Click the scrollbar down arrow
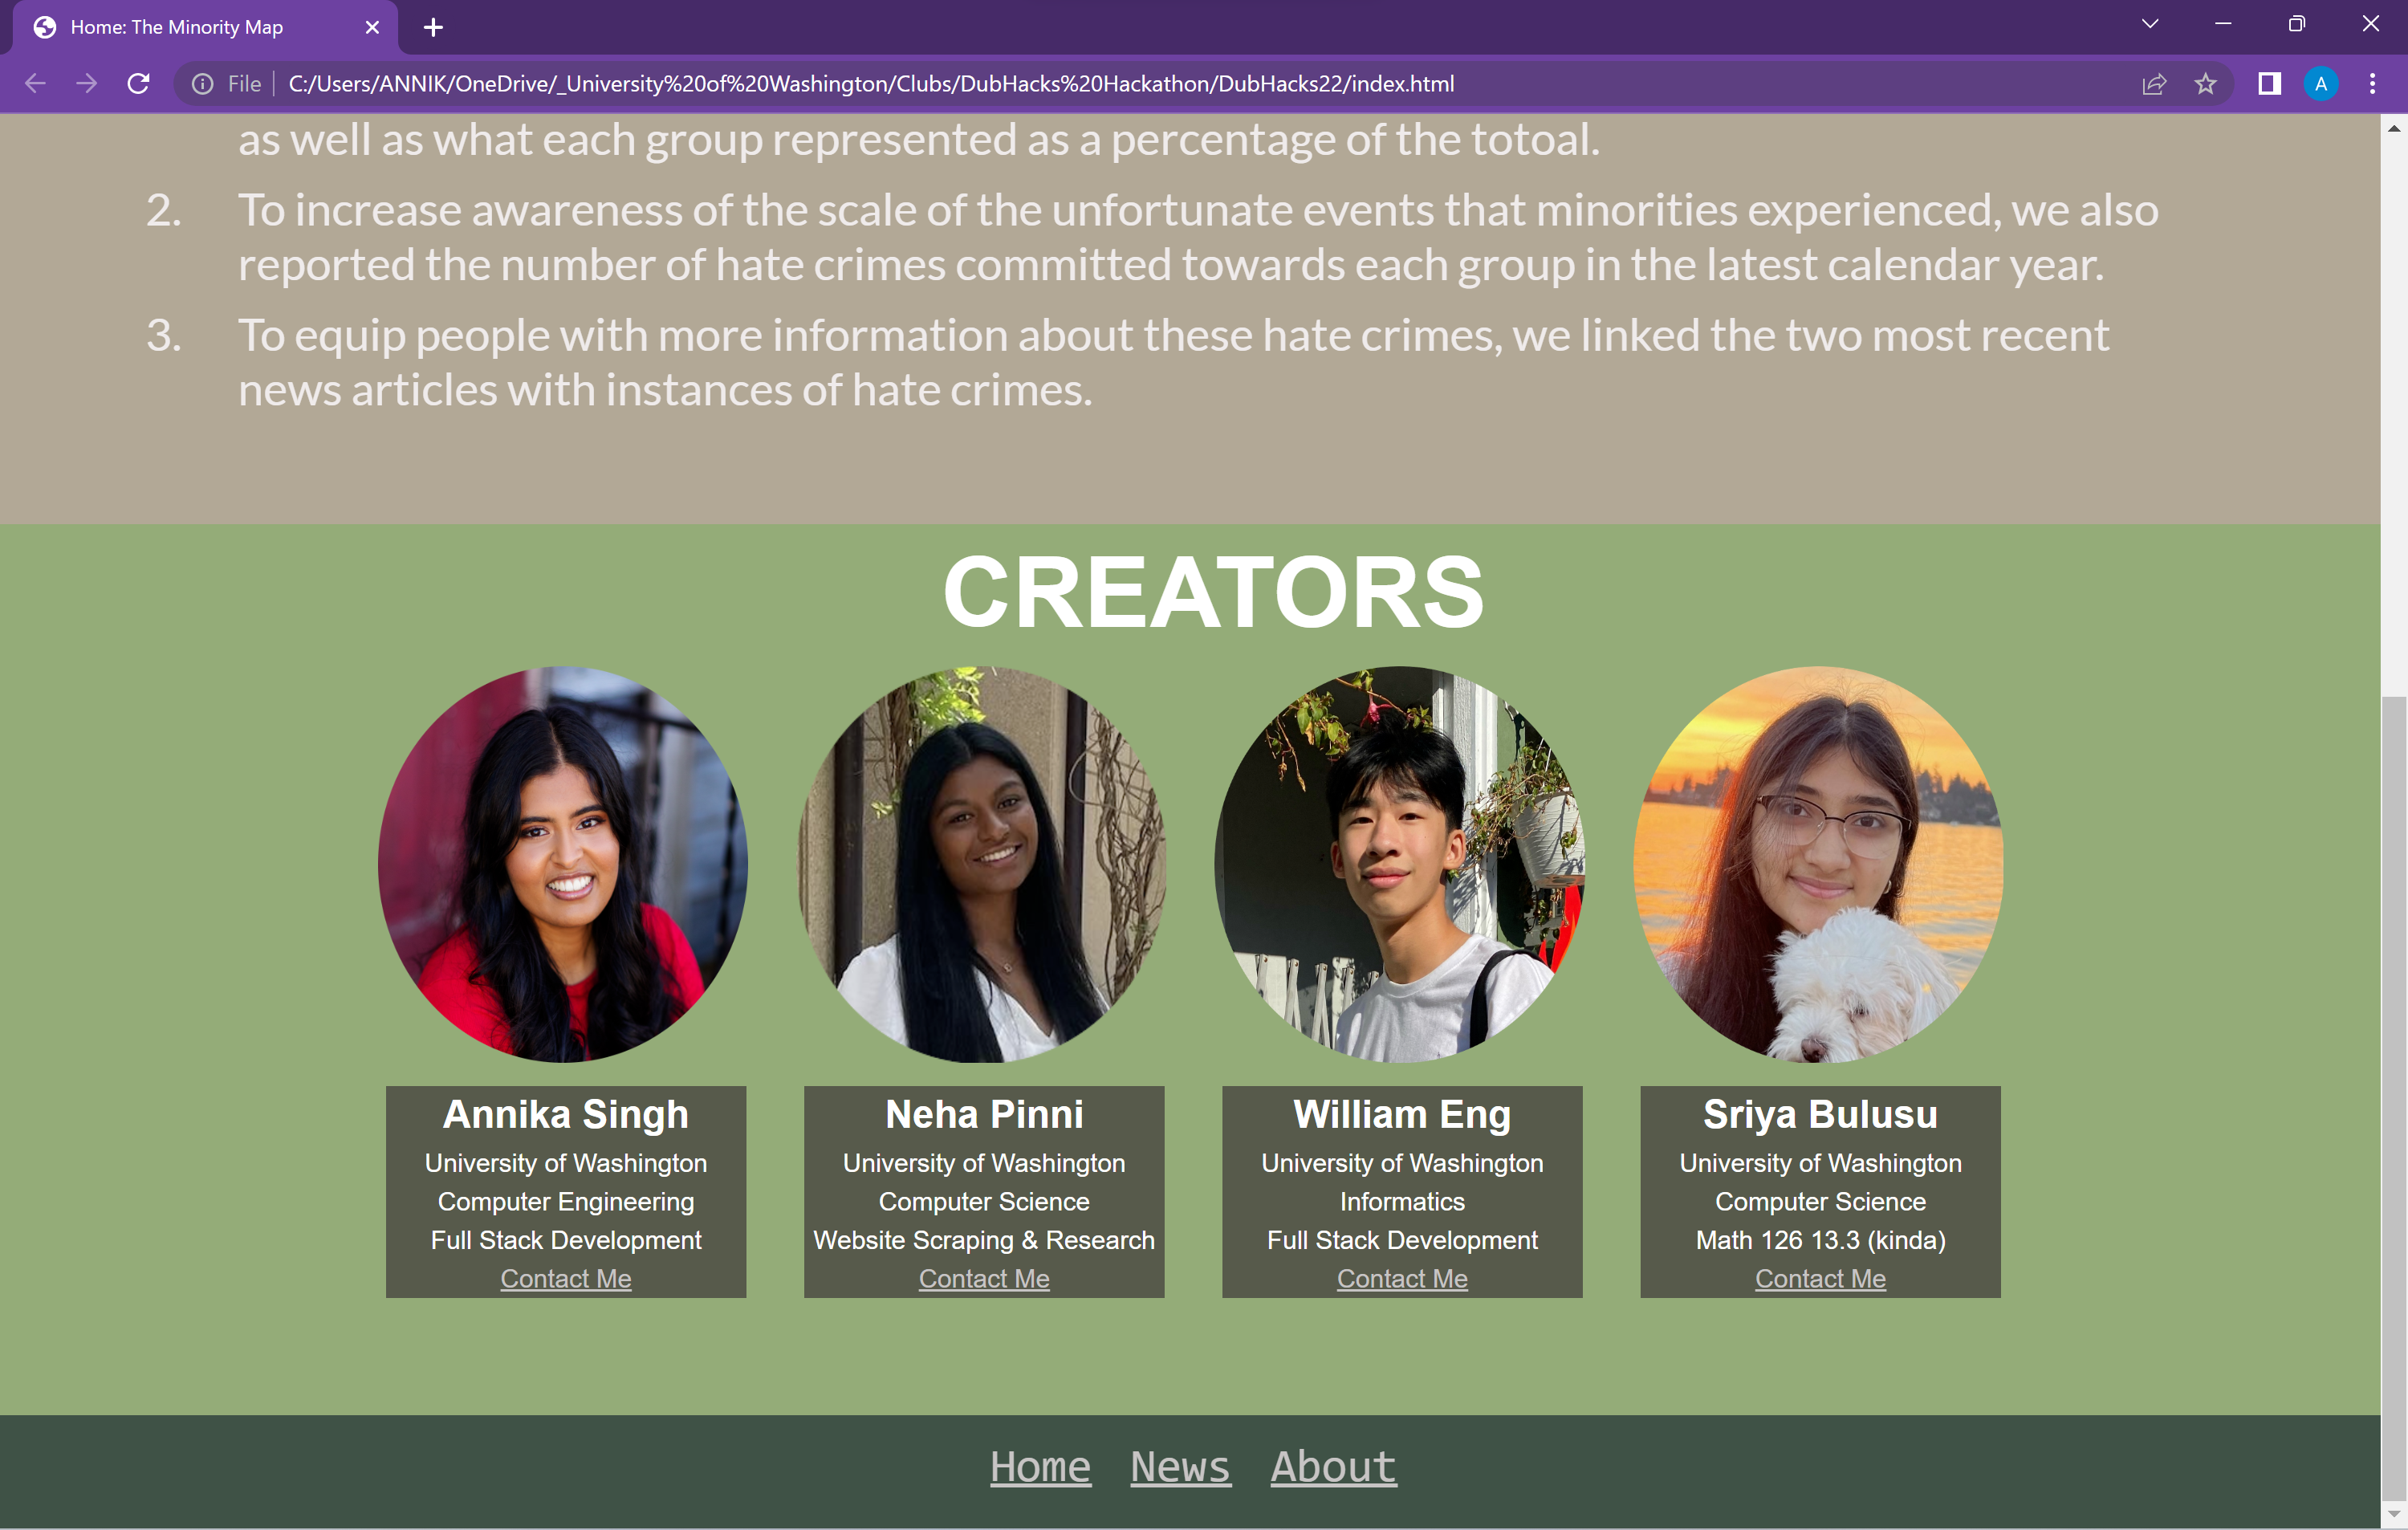The height and width of the screenshot is (1530, 2408). tap(2393, 1515)
